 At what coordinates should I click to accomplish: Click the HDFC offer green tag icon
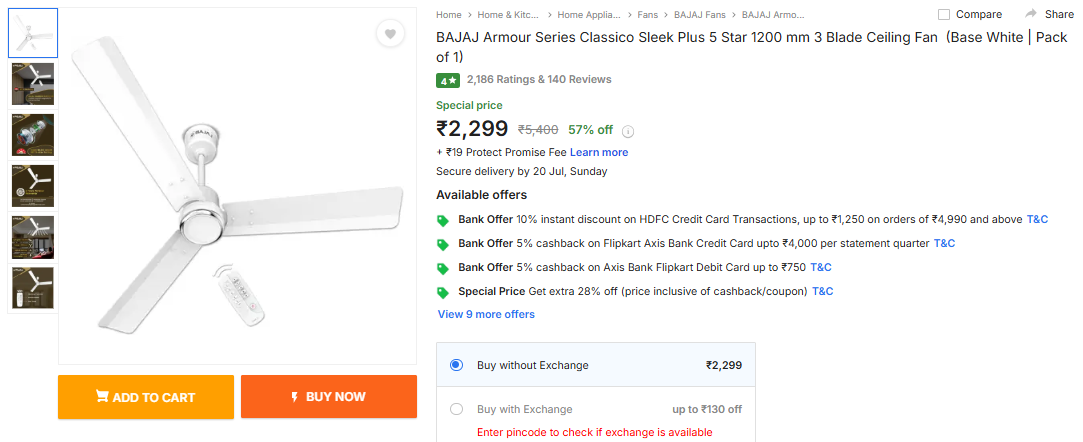point(443,220)
